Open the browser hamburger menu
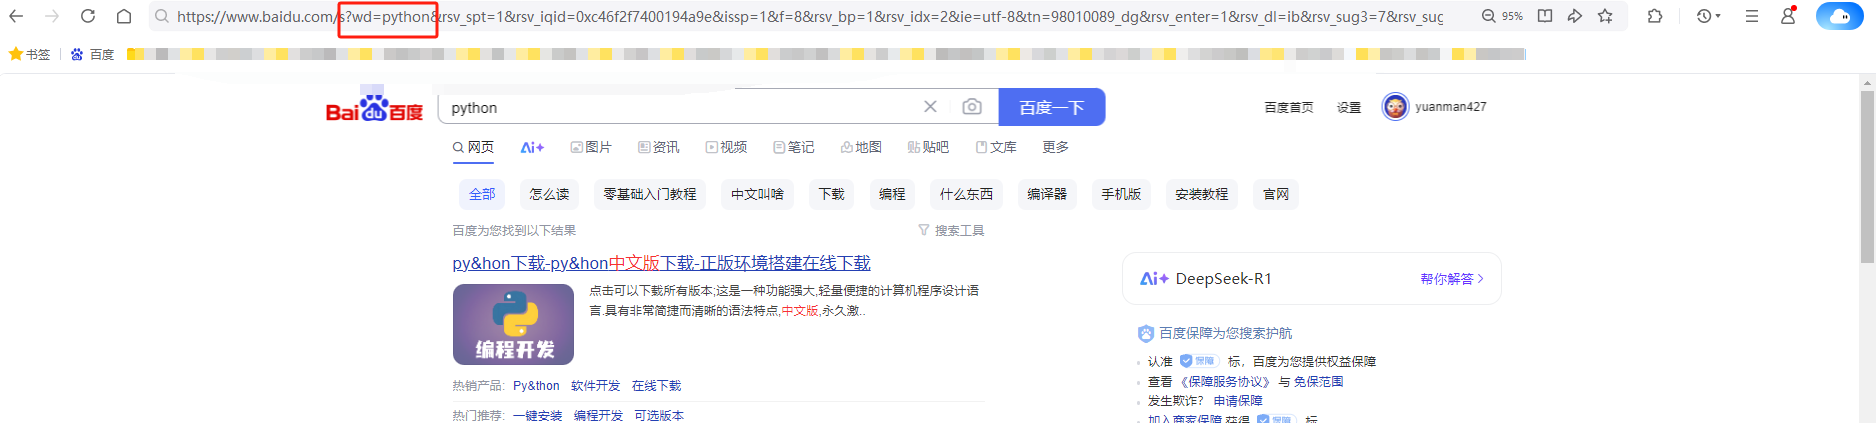 point(1752,16)
